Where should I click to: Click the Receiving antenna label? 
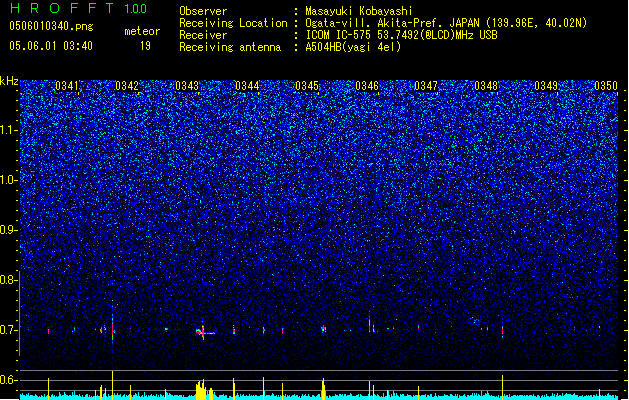(x=230, y=47)
